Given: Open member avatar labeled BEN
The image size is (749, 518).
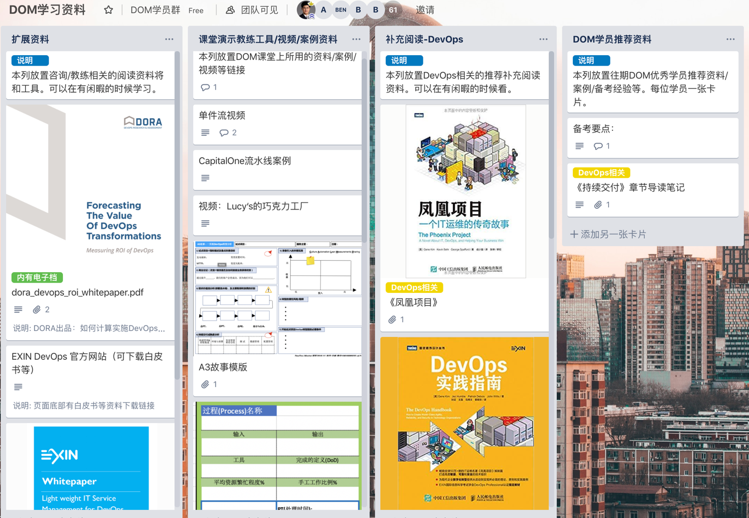Looking at the screenshot, I should click(x=341, y=10).
